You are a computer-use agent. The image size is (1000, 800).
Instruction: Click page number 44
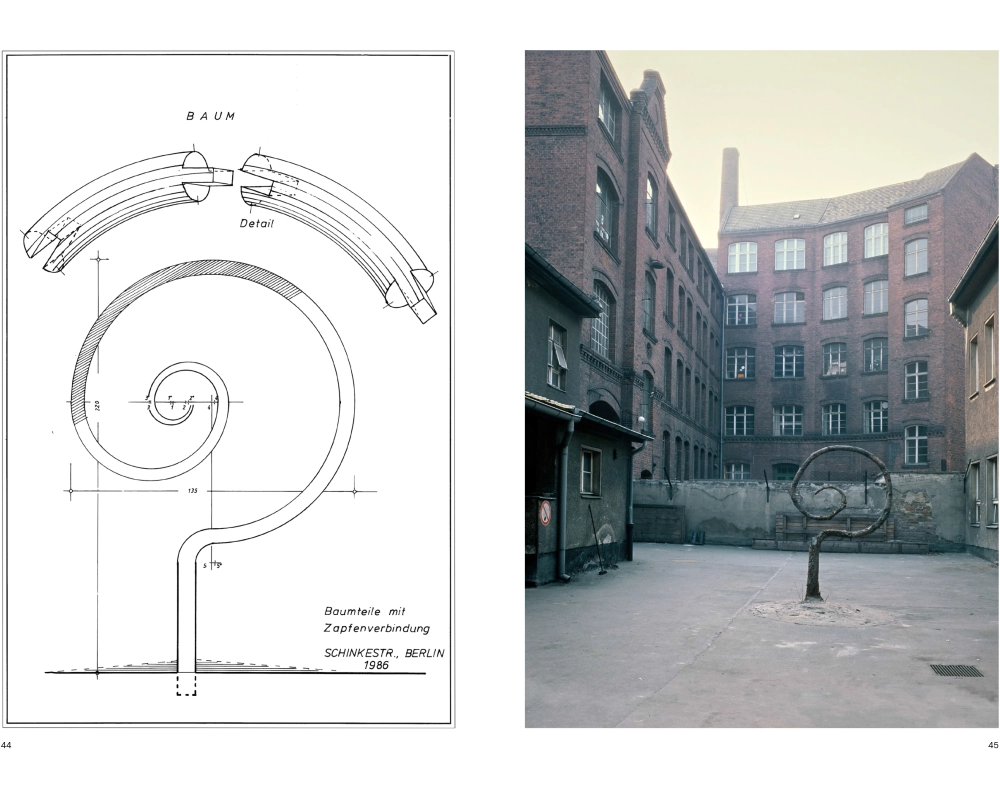click(x=7, y=744)
